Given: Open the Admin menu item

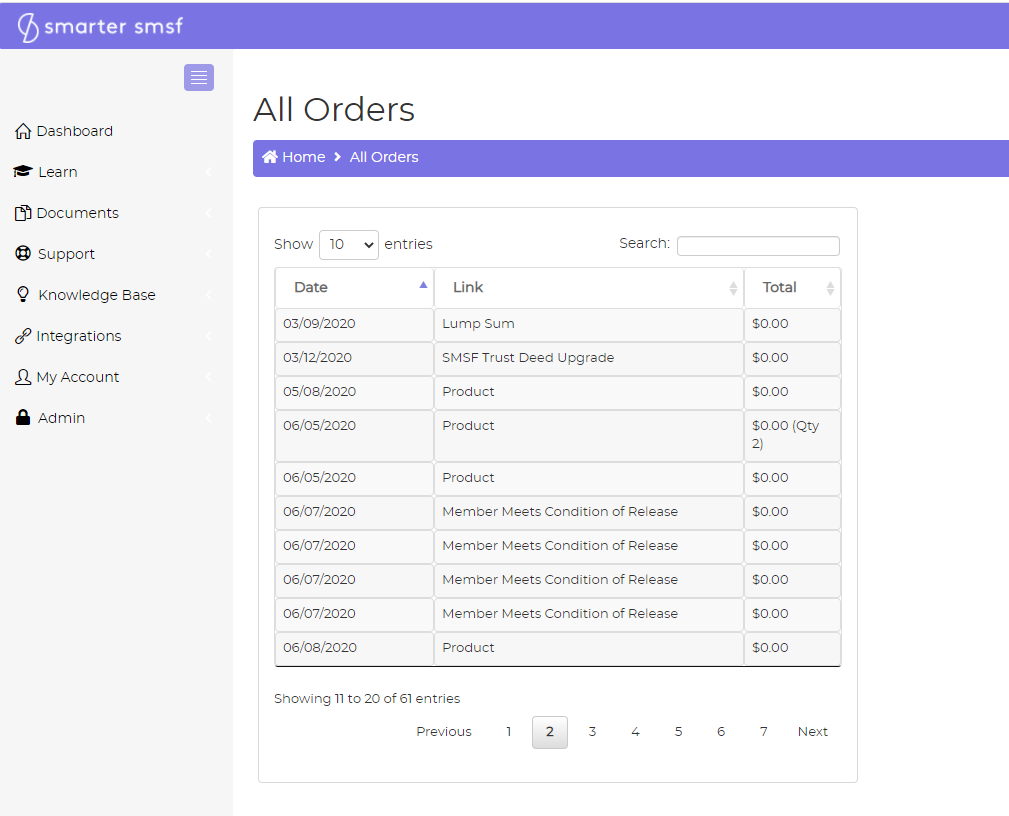Looking at the screenshot, I should point(62,418).
